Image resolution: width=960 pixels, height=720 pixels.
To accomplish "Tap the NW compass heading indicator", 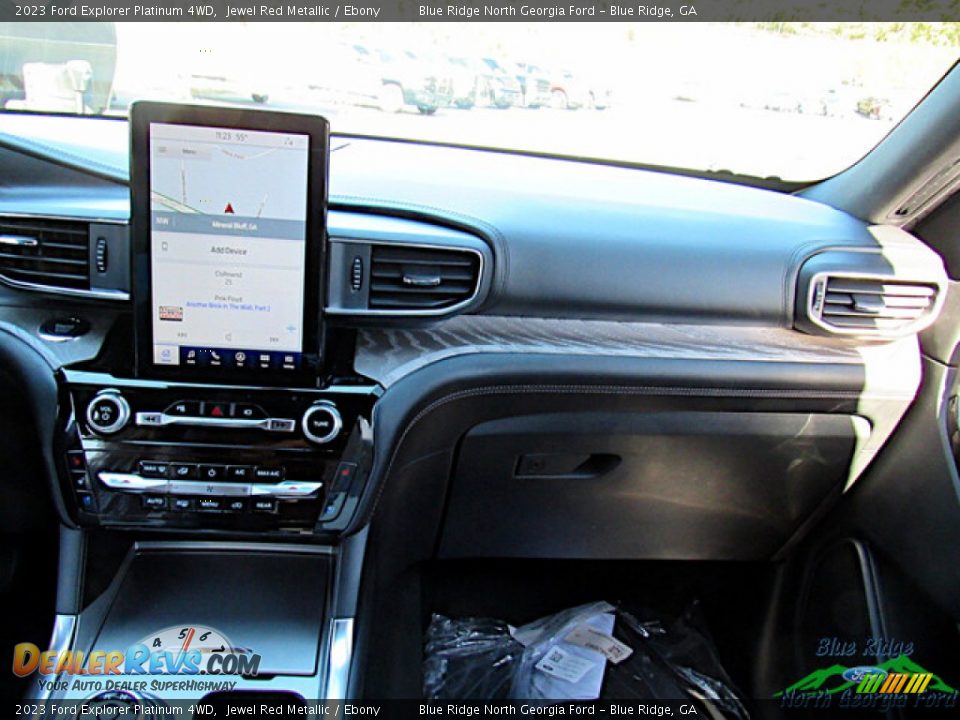I will pyautogui.click(x=162, y=221).
